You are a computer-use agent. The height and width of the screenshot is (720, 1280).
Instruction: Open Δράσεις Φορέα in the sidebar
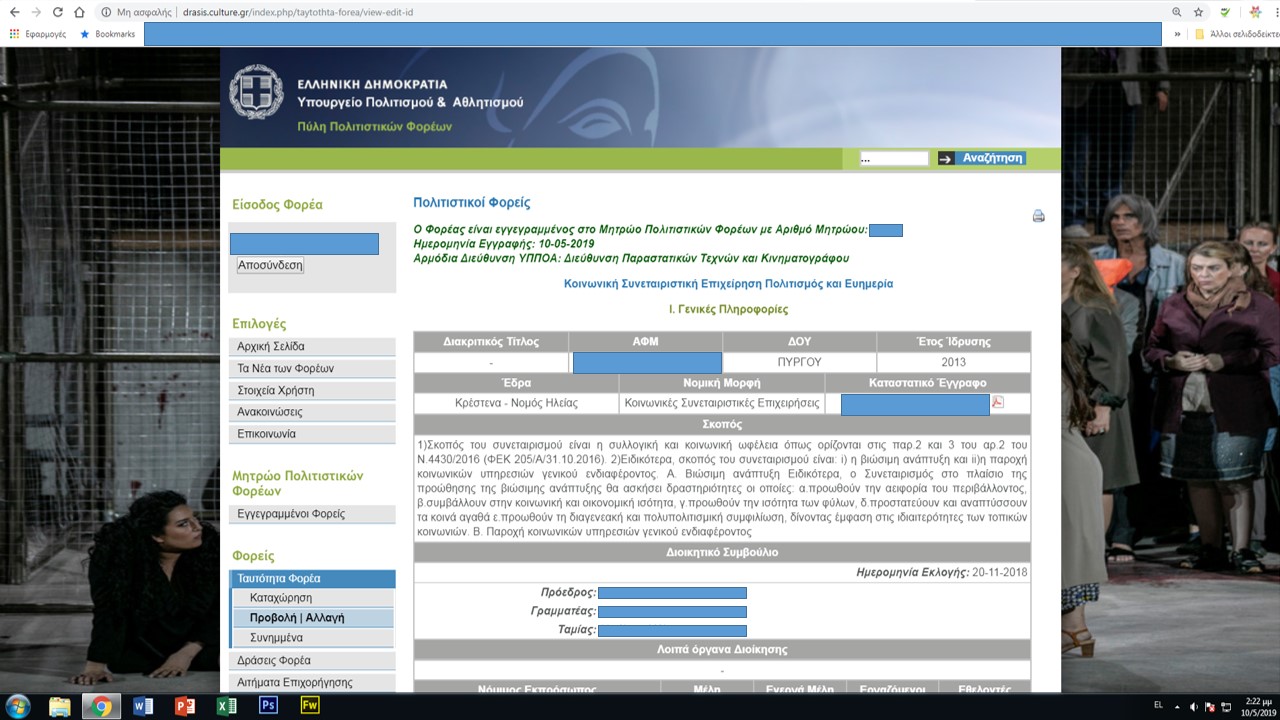tap(312, 660)
